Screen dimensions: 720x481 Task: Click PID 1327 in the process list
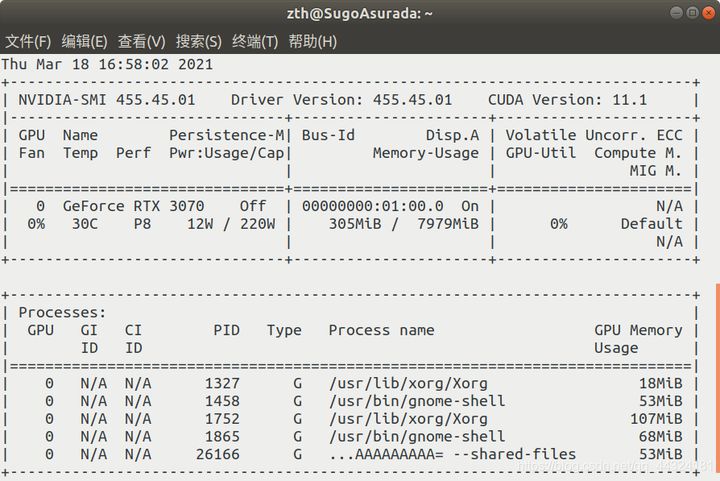pyautogui.click(x=222, y=383)
